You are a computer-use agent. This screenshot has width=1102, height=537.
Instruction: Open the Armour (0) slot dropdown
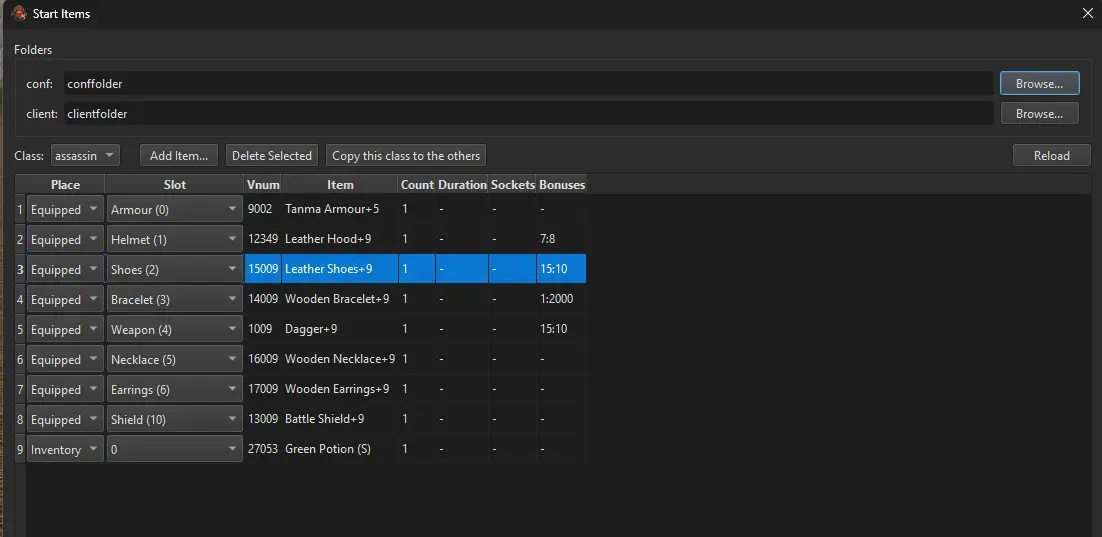174,209
